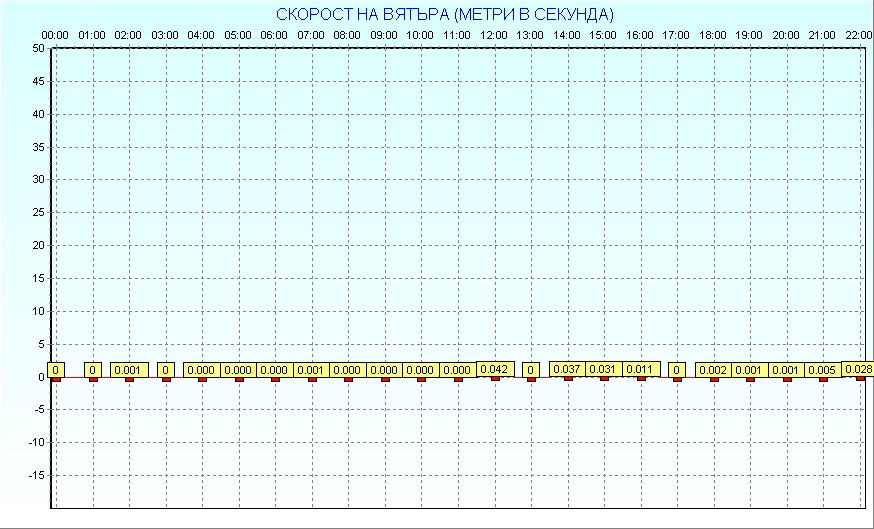This screenshot has width=874, height=529.
Task: Click the 21:00 time axis label
Action: click(x=822, y=35)
